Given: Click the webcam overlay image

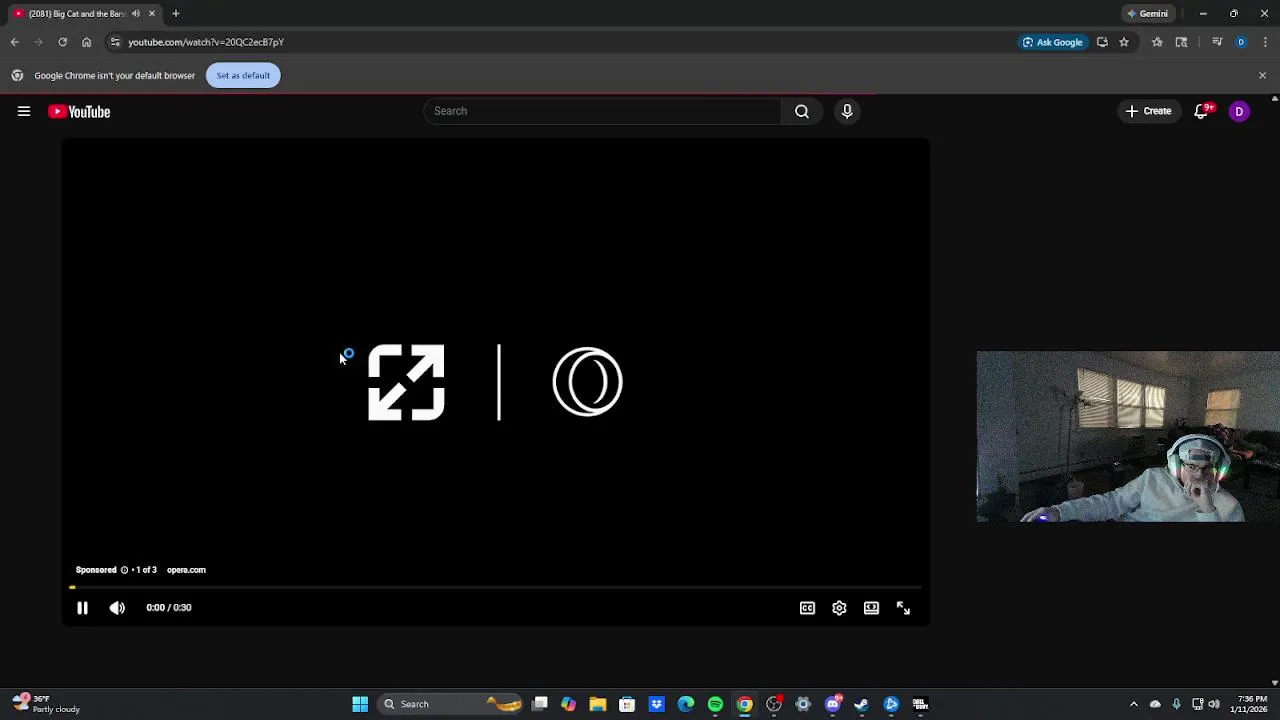Looking at the screenshot, I should click(1128, 436).
